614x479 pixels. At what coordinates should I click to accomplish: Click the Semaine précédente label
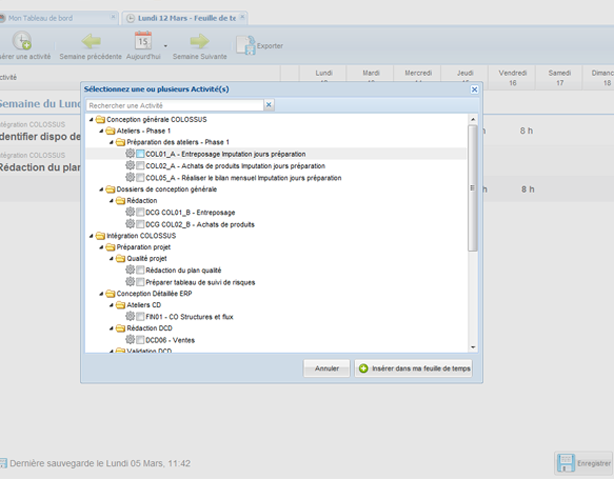point(90,56)
